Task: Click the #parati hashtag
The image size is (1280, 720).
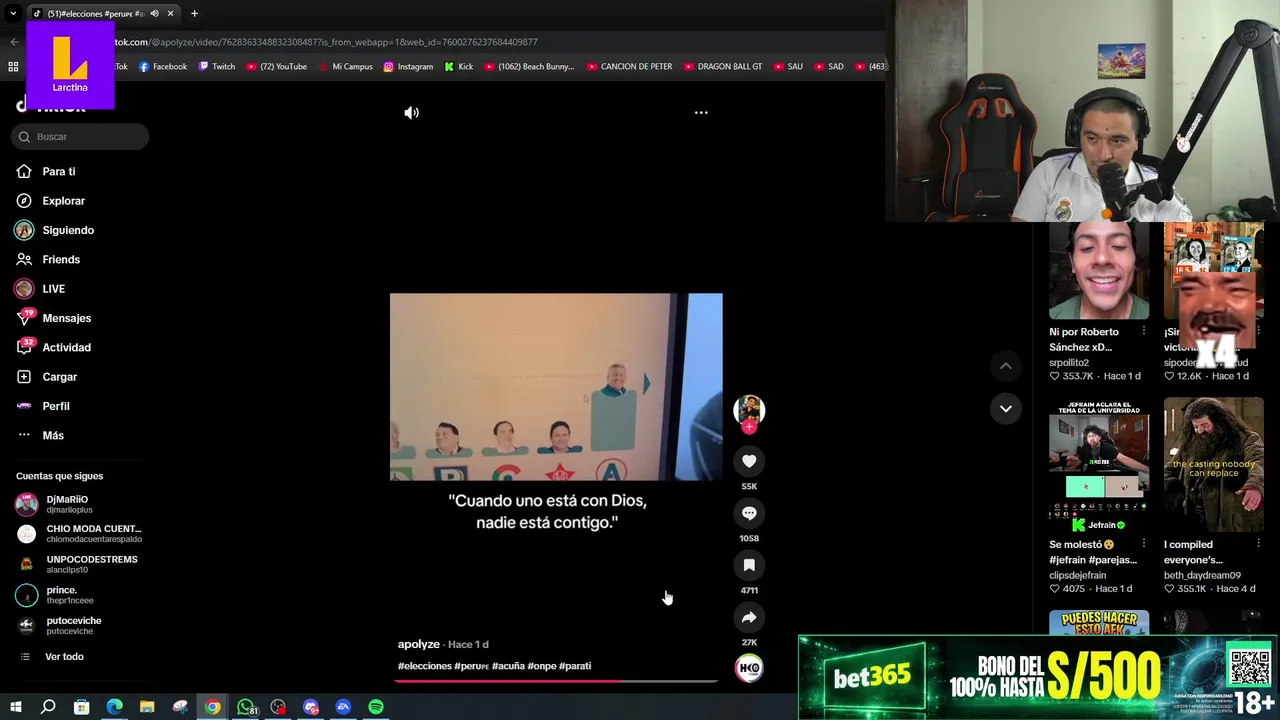Action: pyautogui.click(x=575, y=666)
